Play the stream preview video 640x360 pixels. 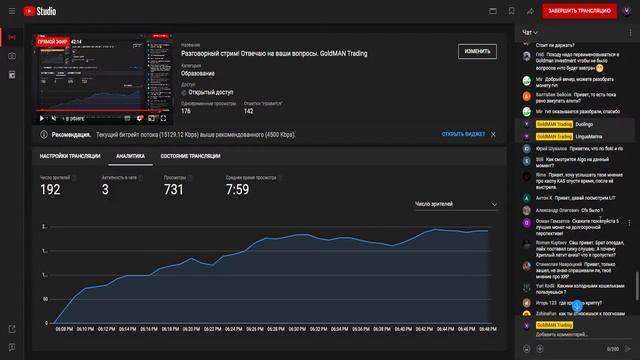42,118
